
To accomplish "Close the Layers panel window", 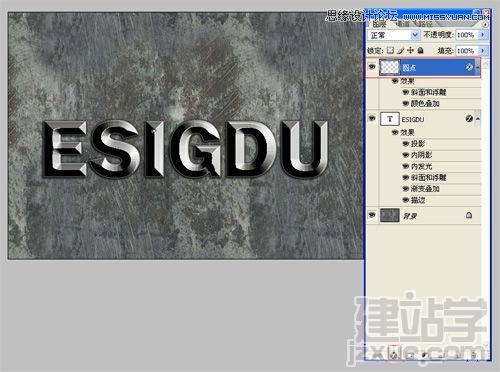I will pyautogui.click(x=487, y=13).
